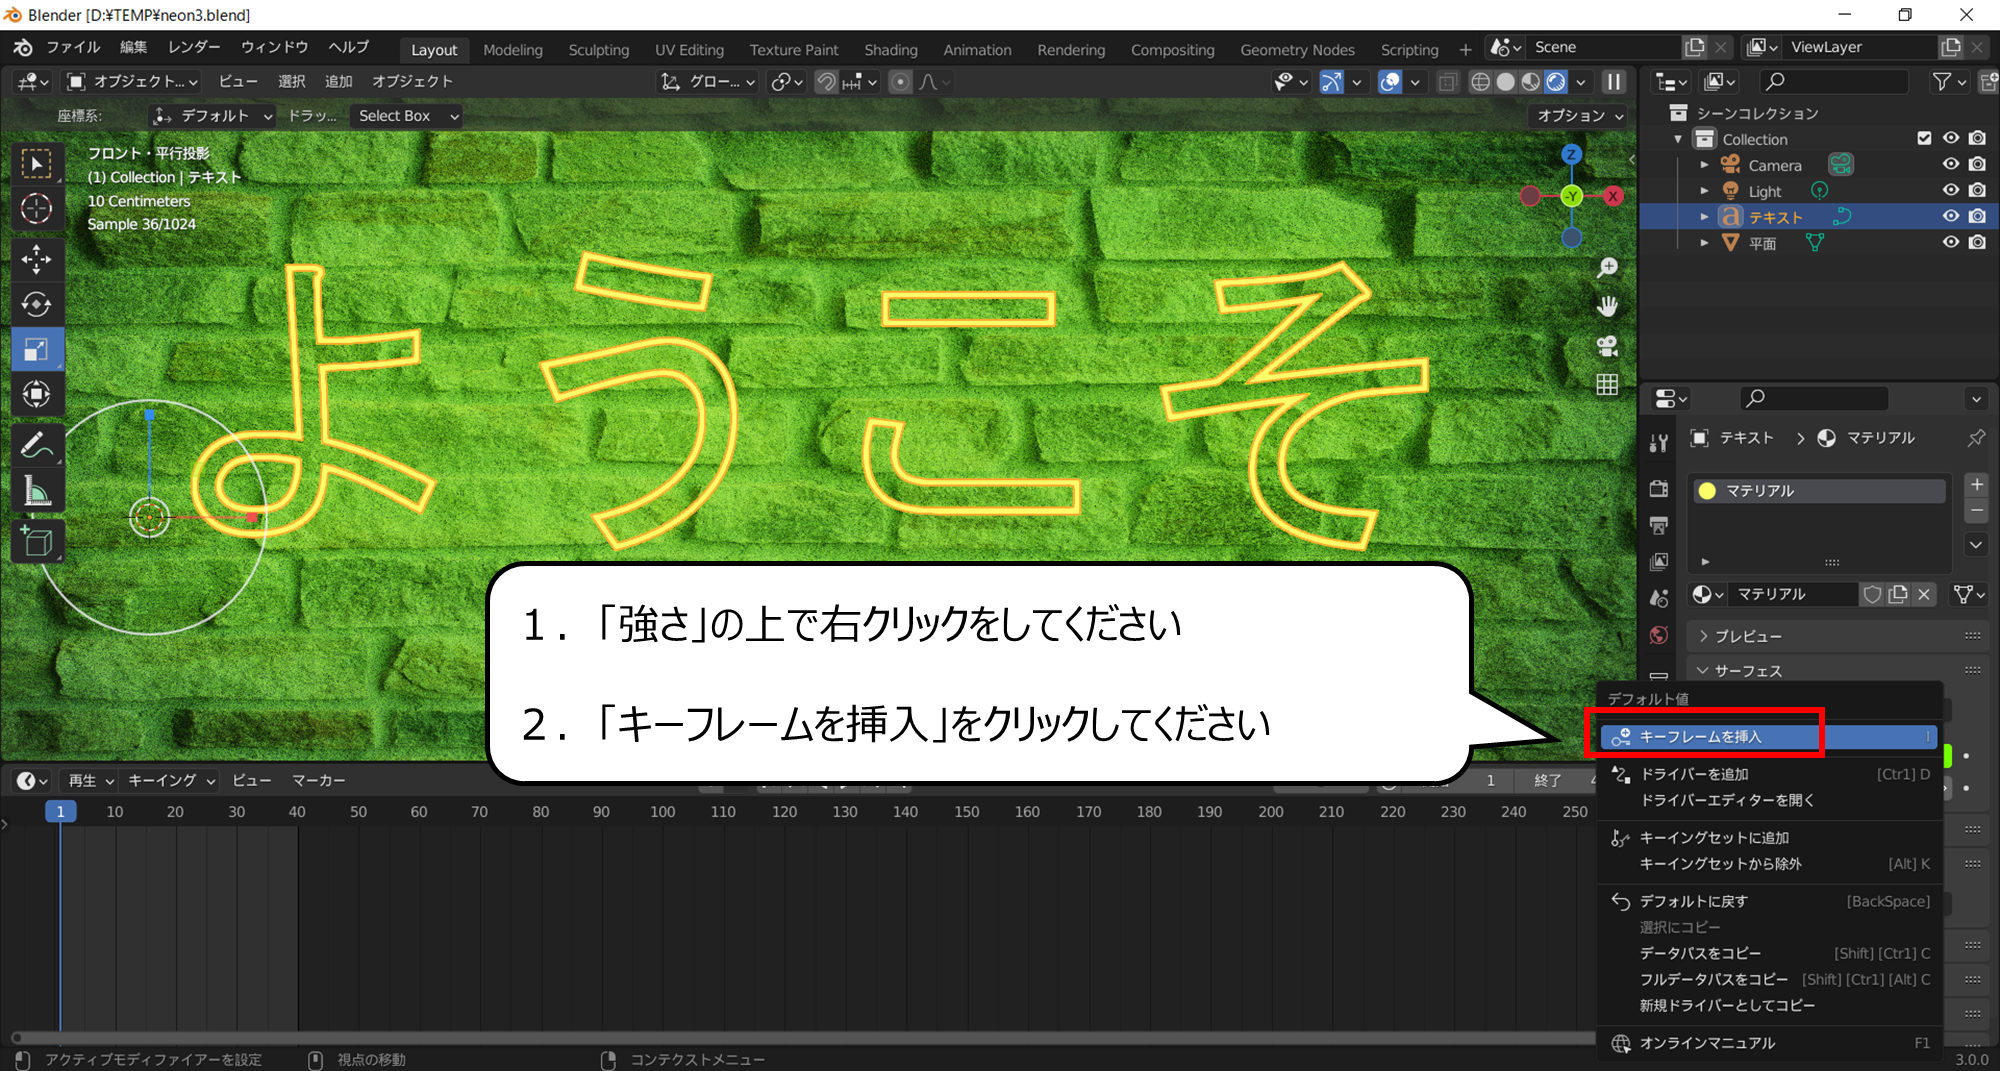Switch to solid viewport shading
The height and width of the screenshot is (1071, 2000).
(1505, 82)
